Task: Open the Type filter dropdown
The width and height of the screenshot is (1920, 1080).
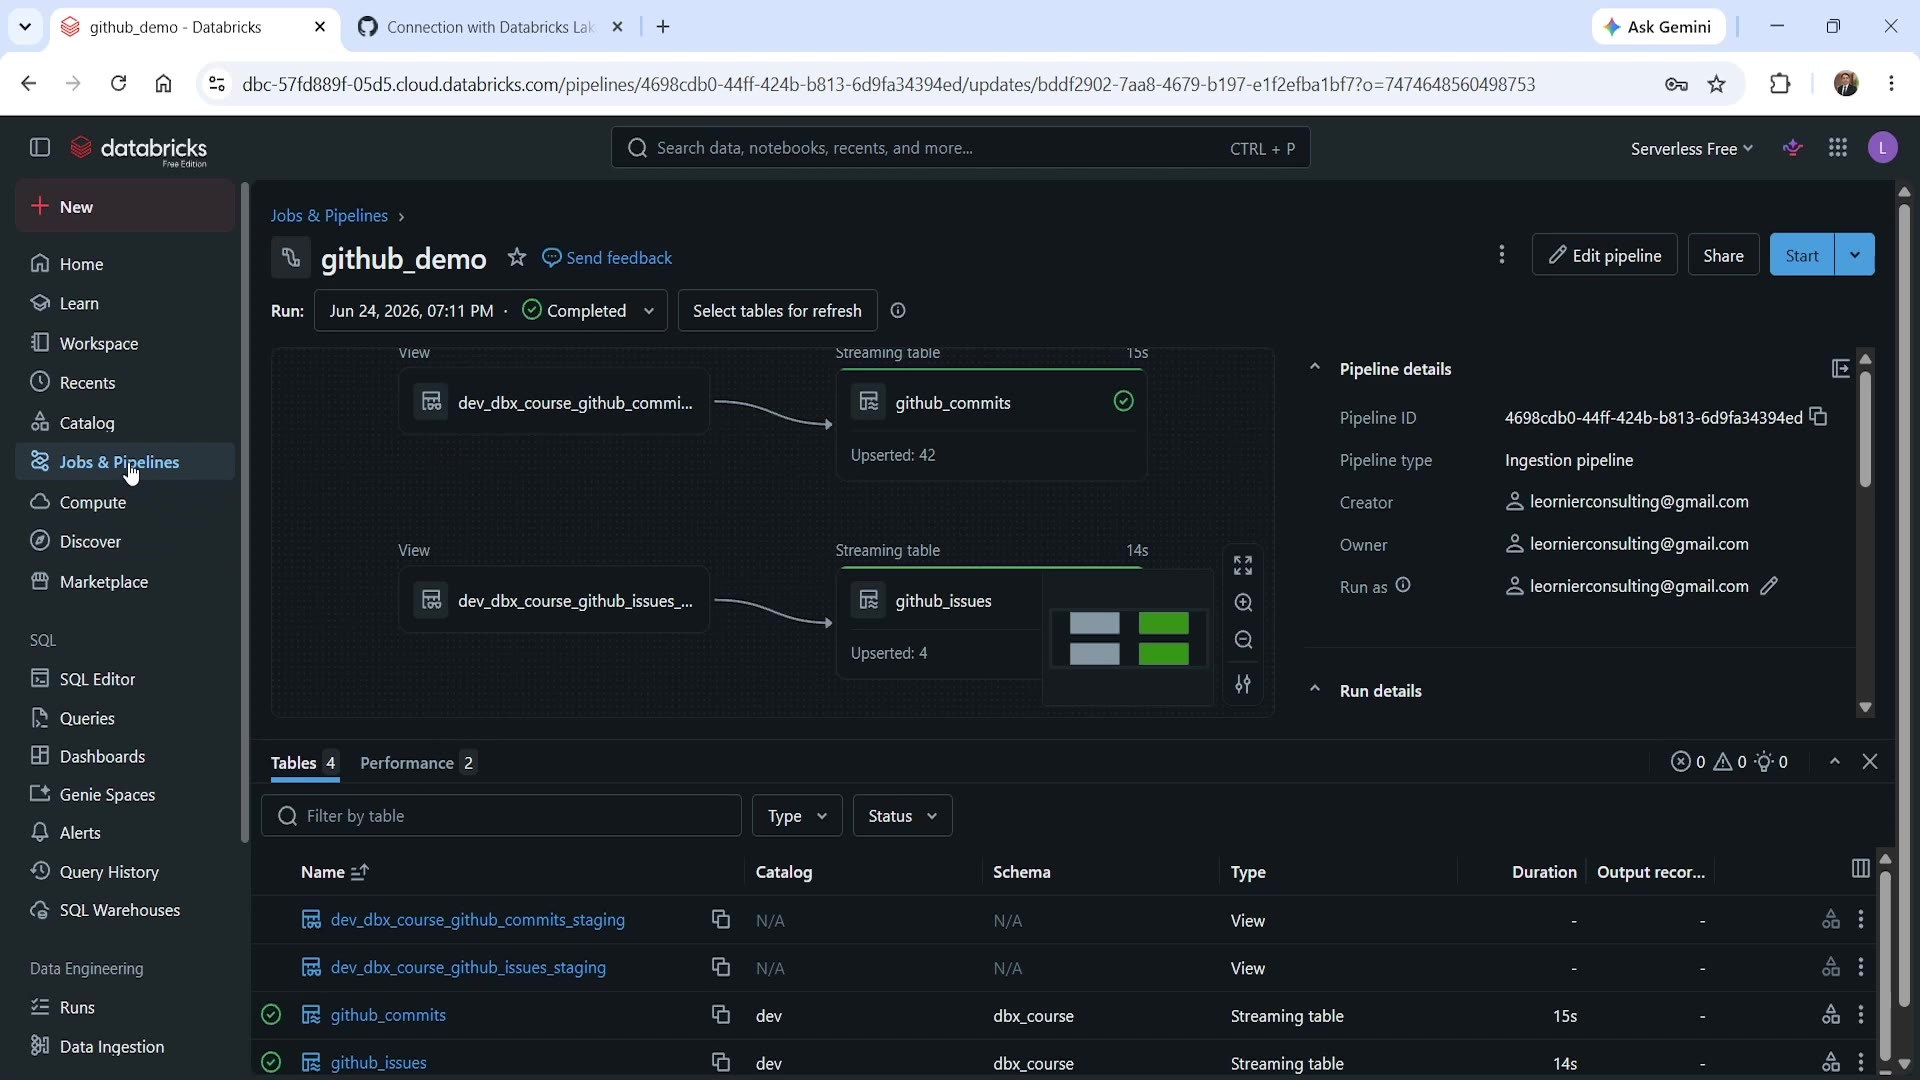Action: click(797, 816)
